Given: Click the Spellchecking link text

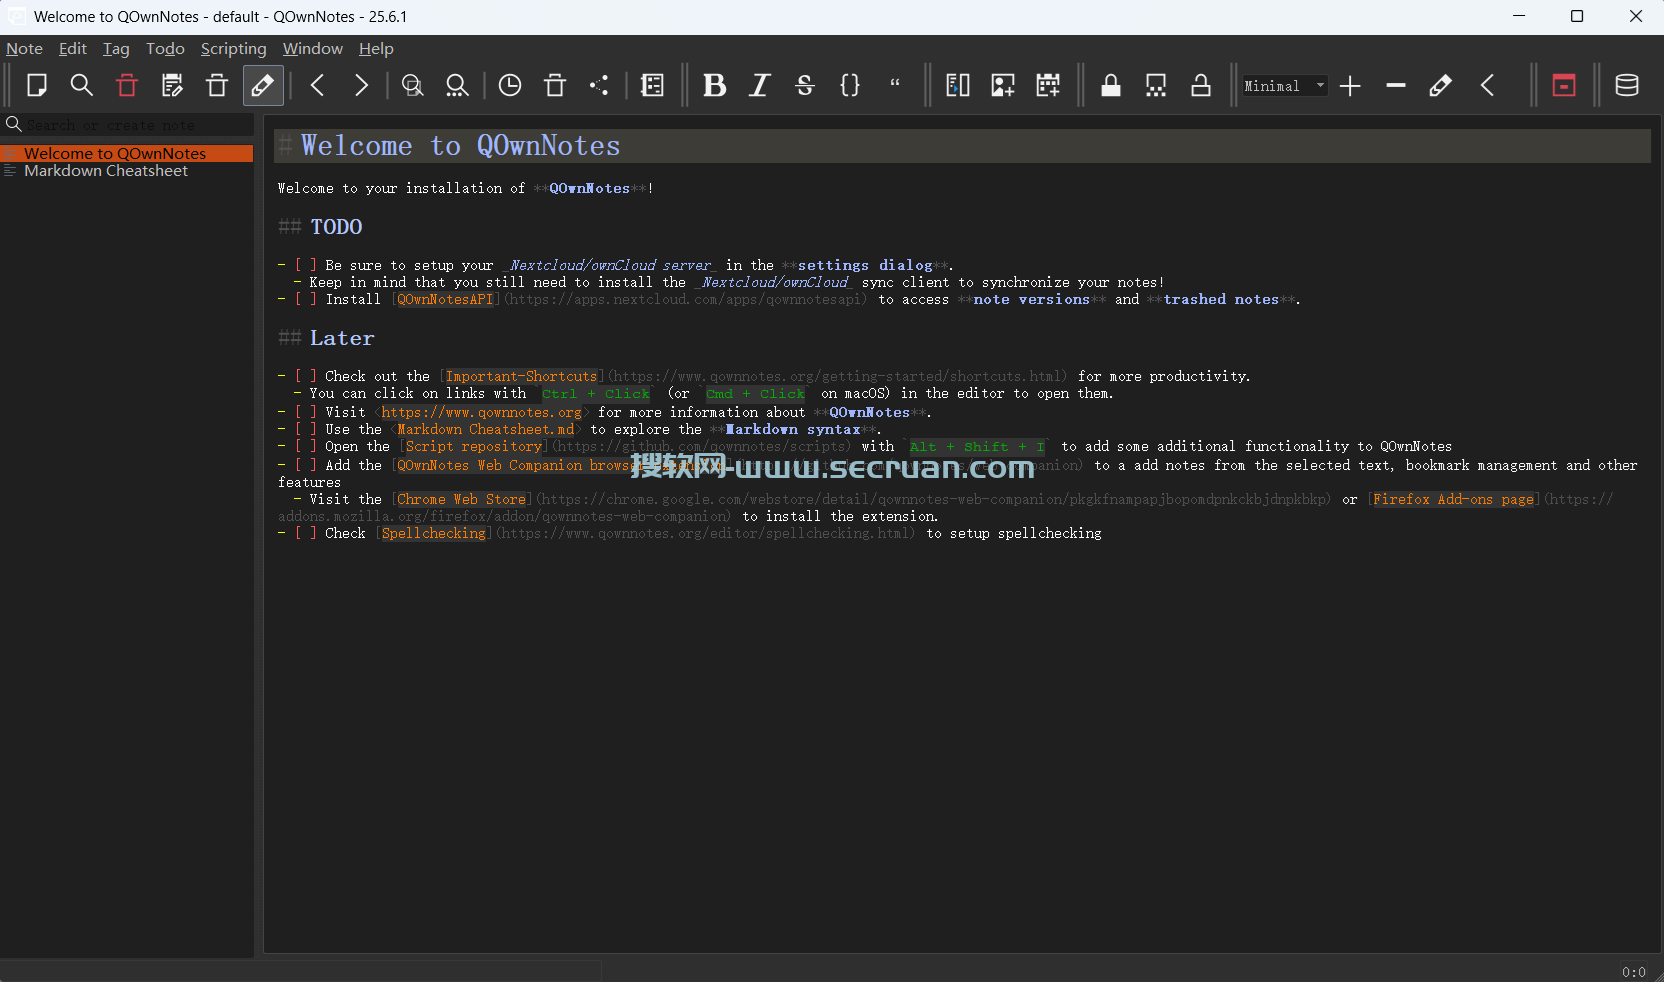Looking at the screenshot, I should point(433,533).
